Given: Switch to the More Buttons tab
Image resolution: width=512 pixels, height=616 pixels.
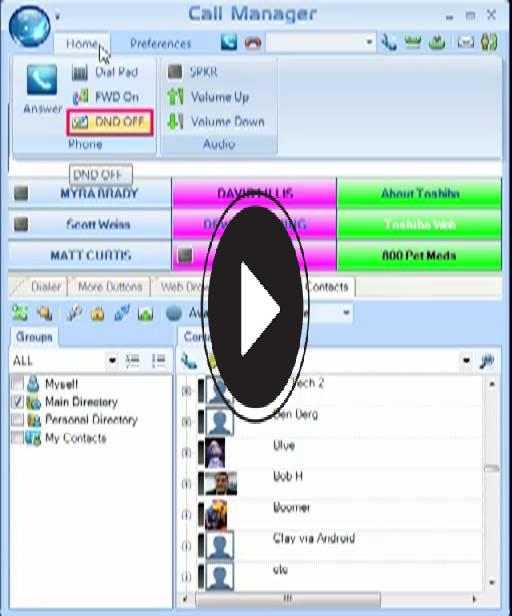Looking at the screenshot, I should (110, 287).
